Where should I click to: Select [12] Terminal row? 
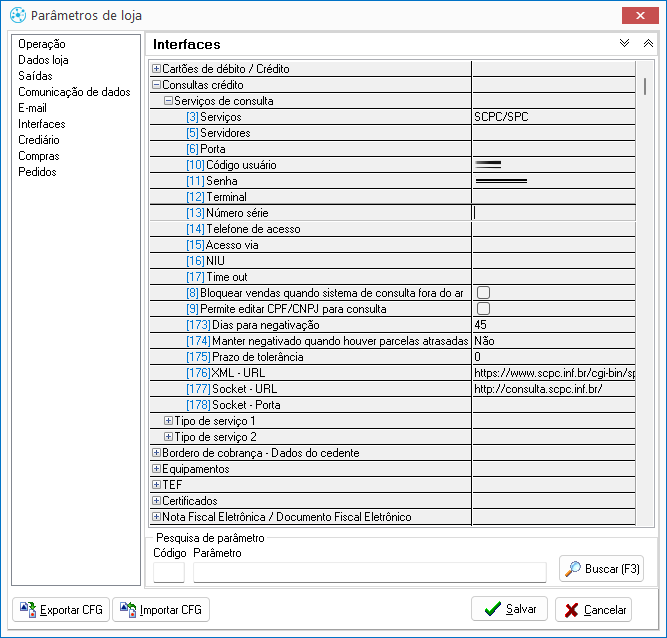pos(310,197)
